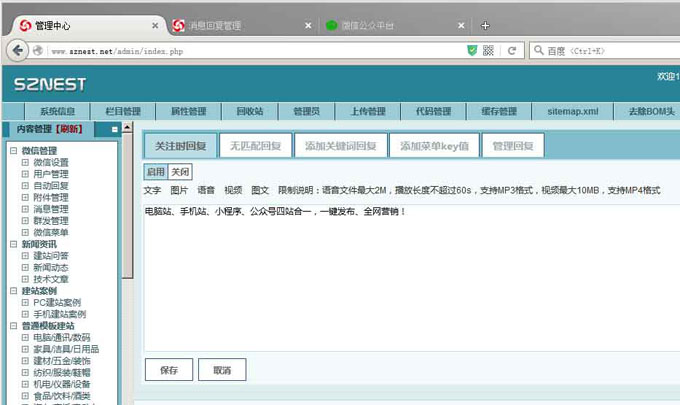Open a new browser tab with plus

(486, 25)
